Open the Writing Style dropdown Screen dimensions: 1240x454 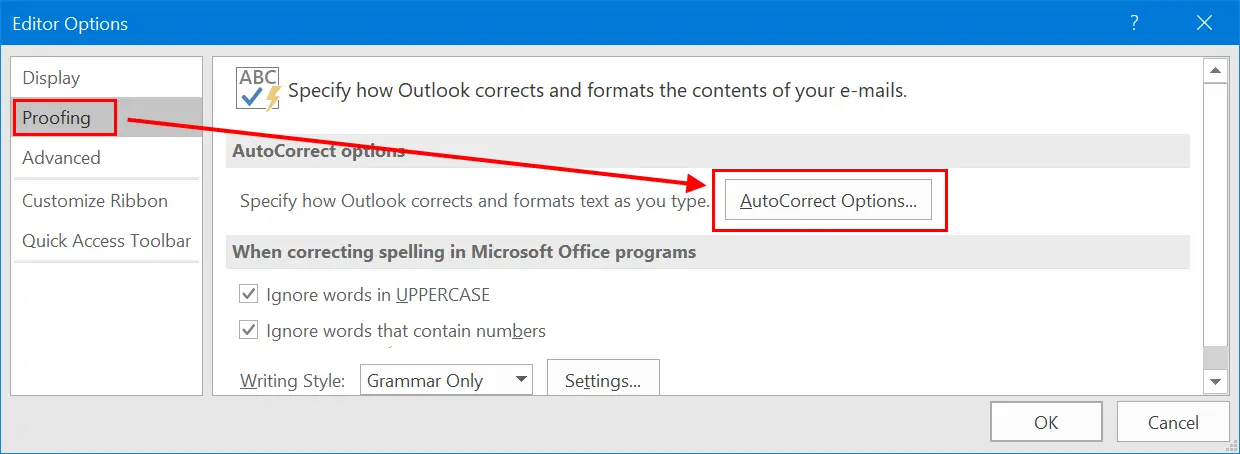pos(446,380)
